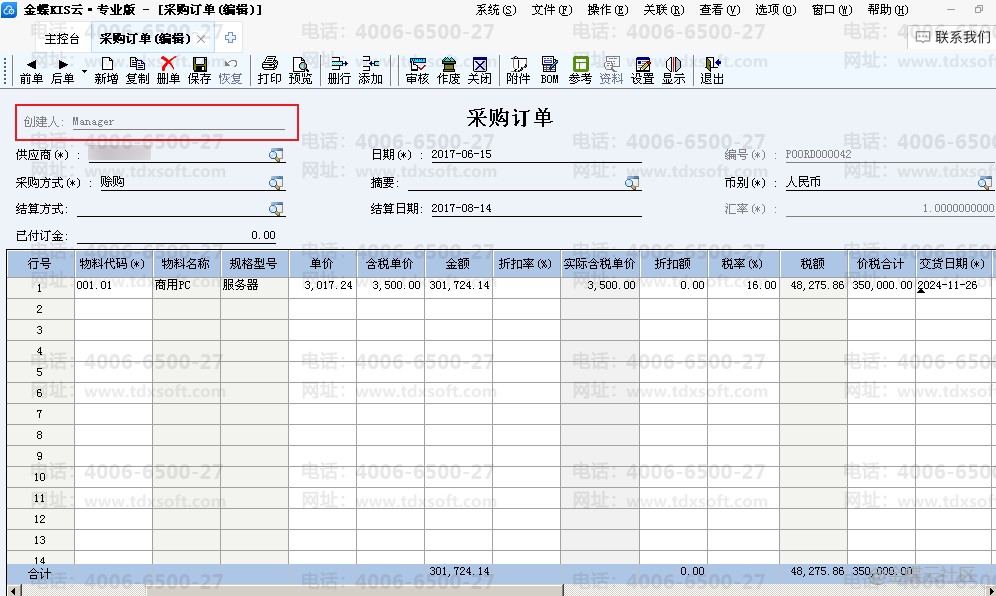Go to previous order with 前单
Viewport: 996px width, 596px height.
[x=31, y=71]
